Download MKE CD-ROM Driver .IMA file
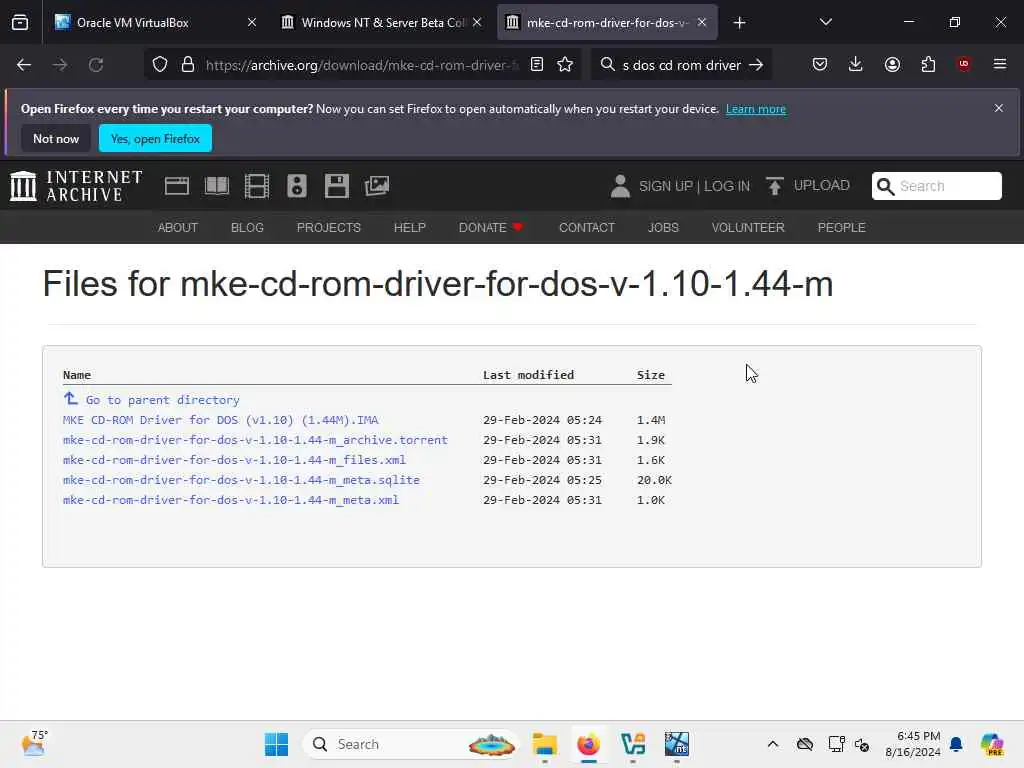 pos(221,420)
